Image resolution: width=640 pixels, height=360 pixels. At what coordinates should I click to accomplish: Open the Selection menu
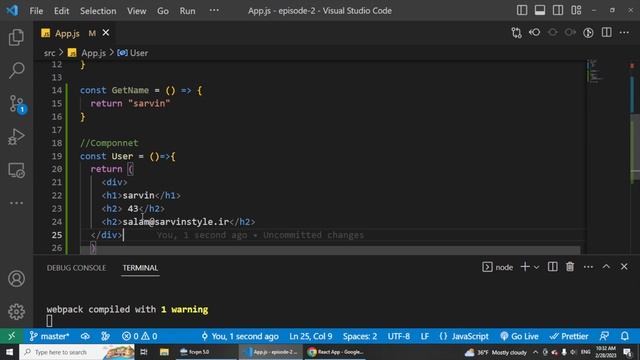click(x=98, y=11)
